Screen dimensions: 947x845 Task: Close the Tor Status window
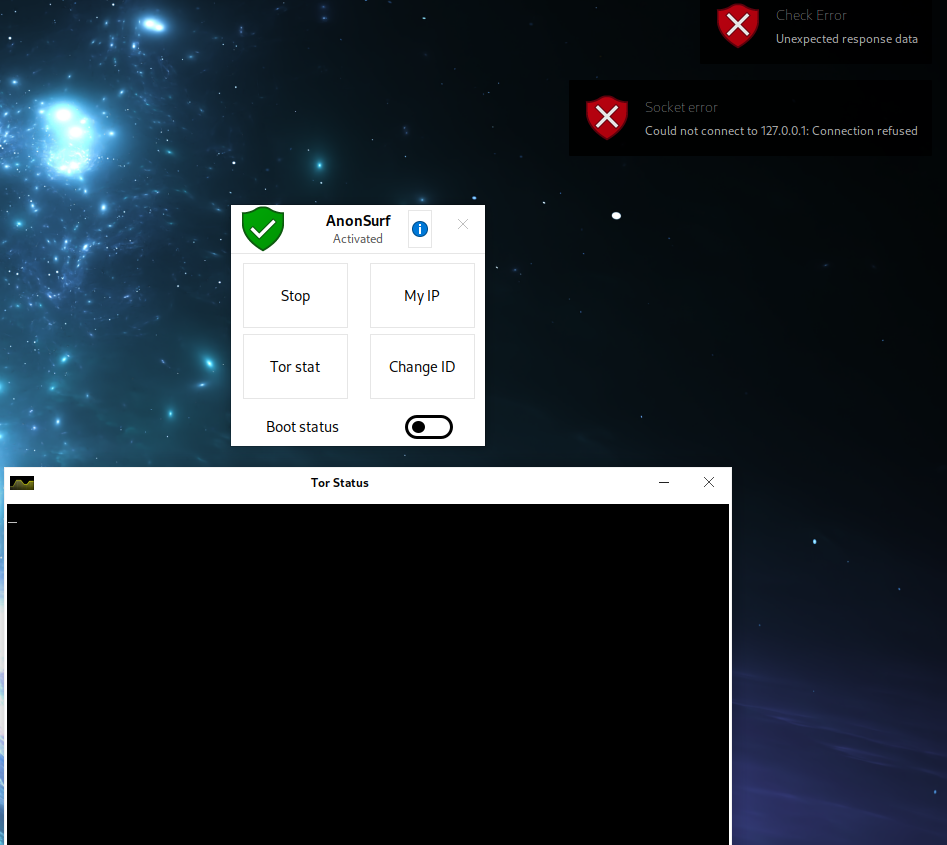(x=709, y=482)
